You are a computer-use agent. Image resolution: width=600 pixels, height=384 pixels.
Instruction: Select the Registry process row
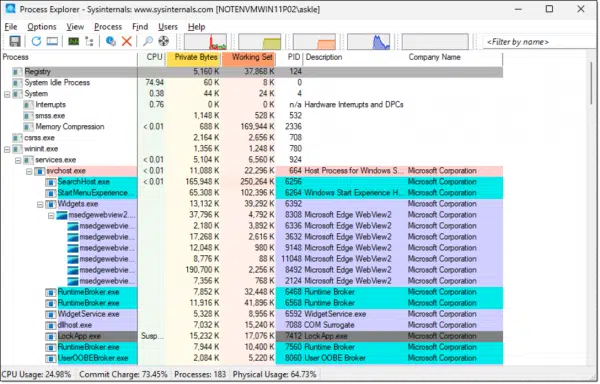tap(252, 72)
